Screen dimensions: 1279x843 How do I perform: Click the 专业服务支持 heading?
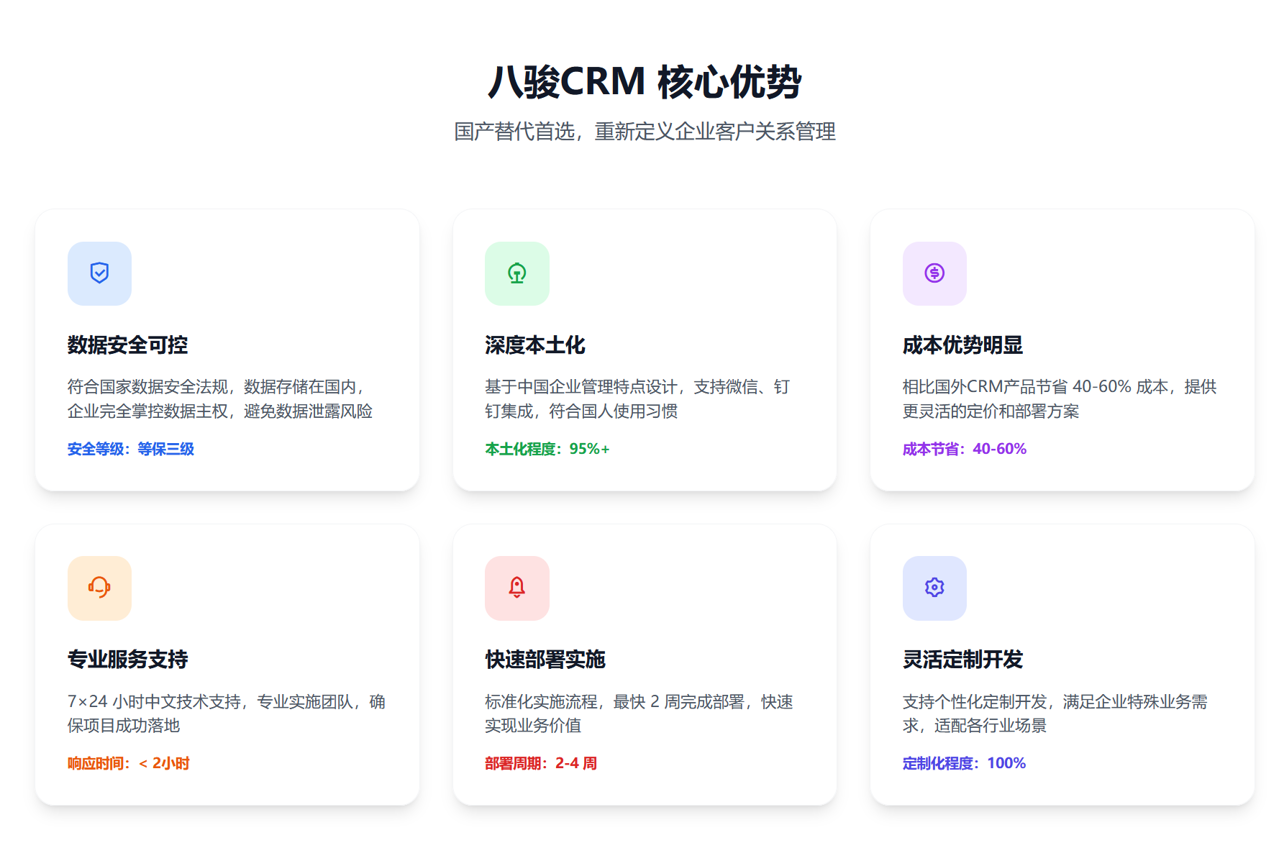pos(127,659)
